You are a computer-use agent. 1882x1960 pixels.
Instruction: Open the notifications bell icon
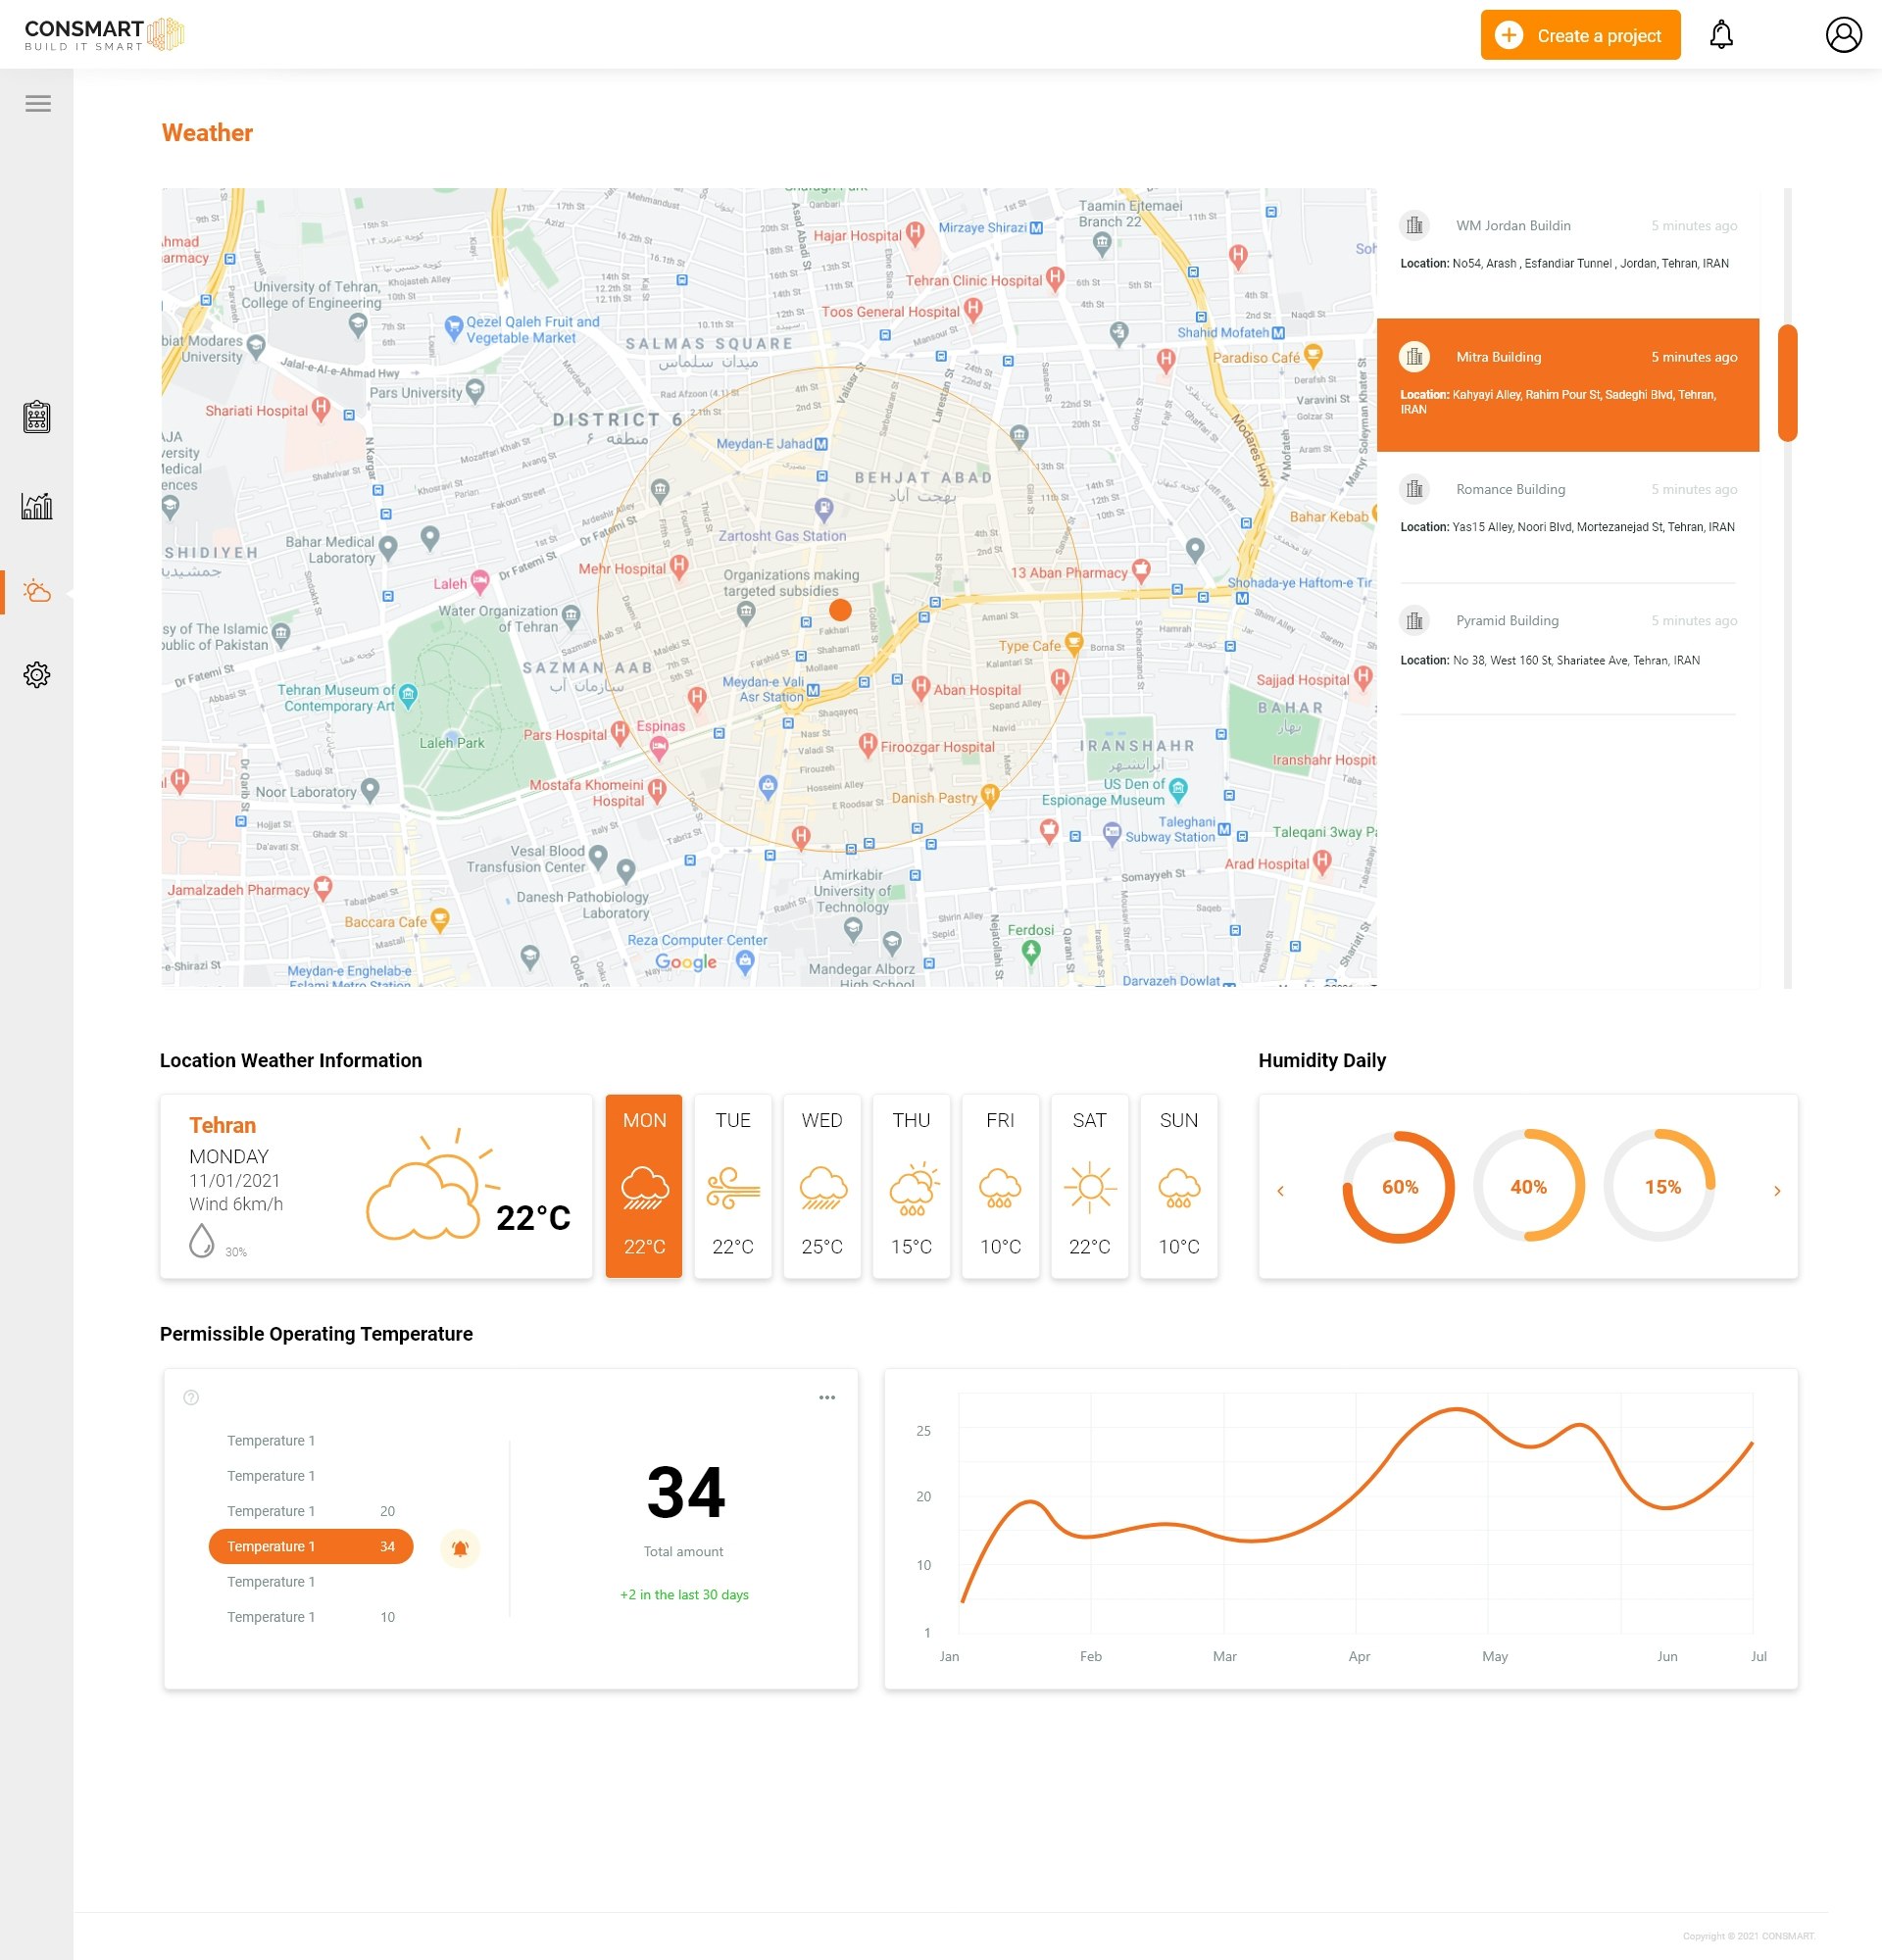1720,35
